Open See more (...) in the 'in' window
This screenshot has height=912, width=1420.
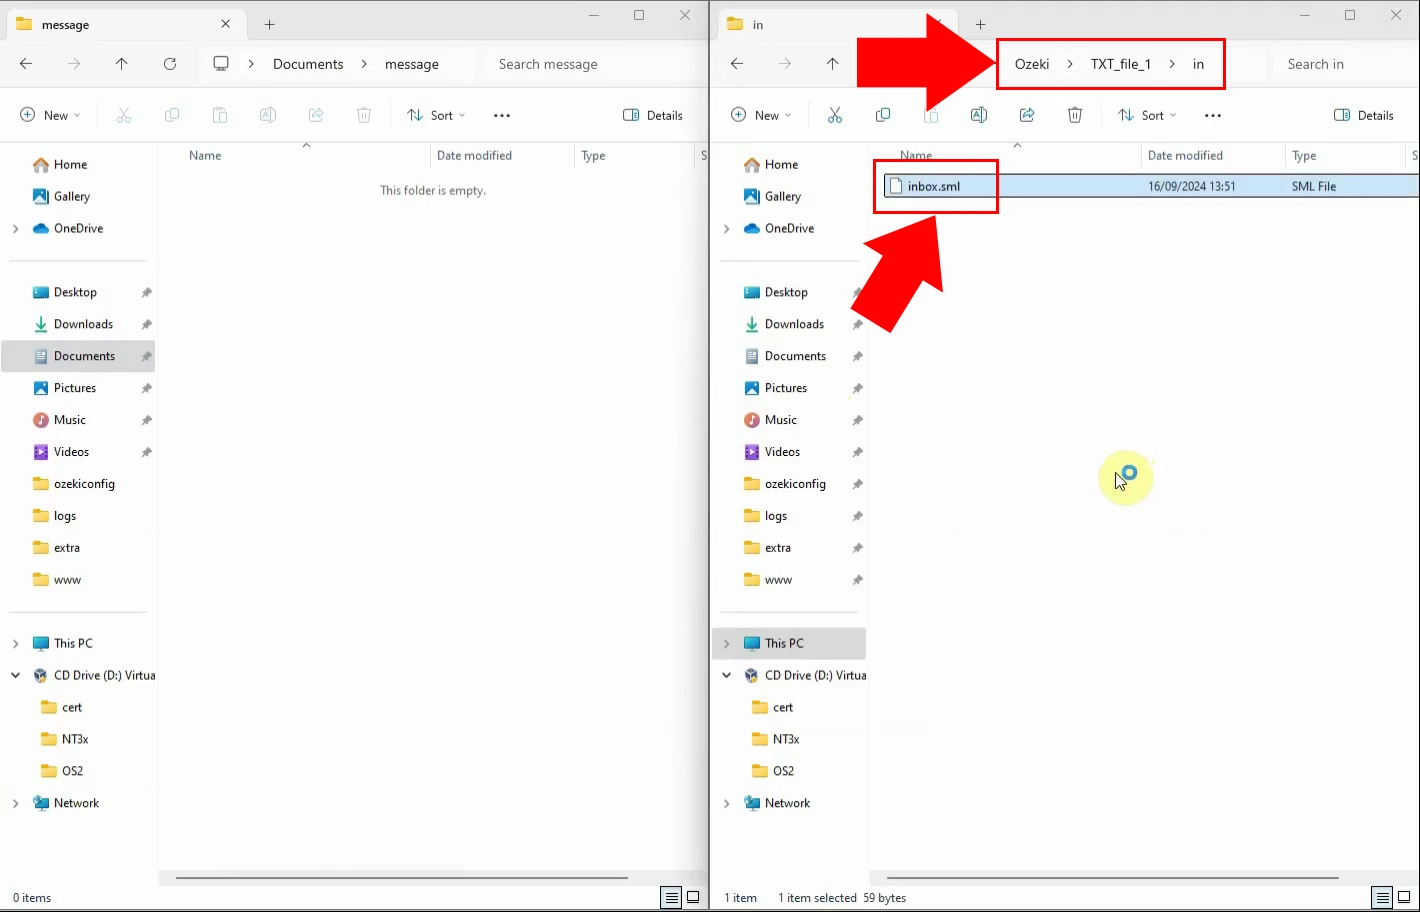coord(1213,115)
